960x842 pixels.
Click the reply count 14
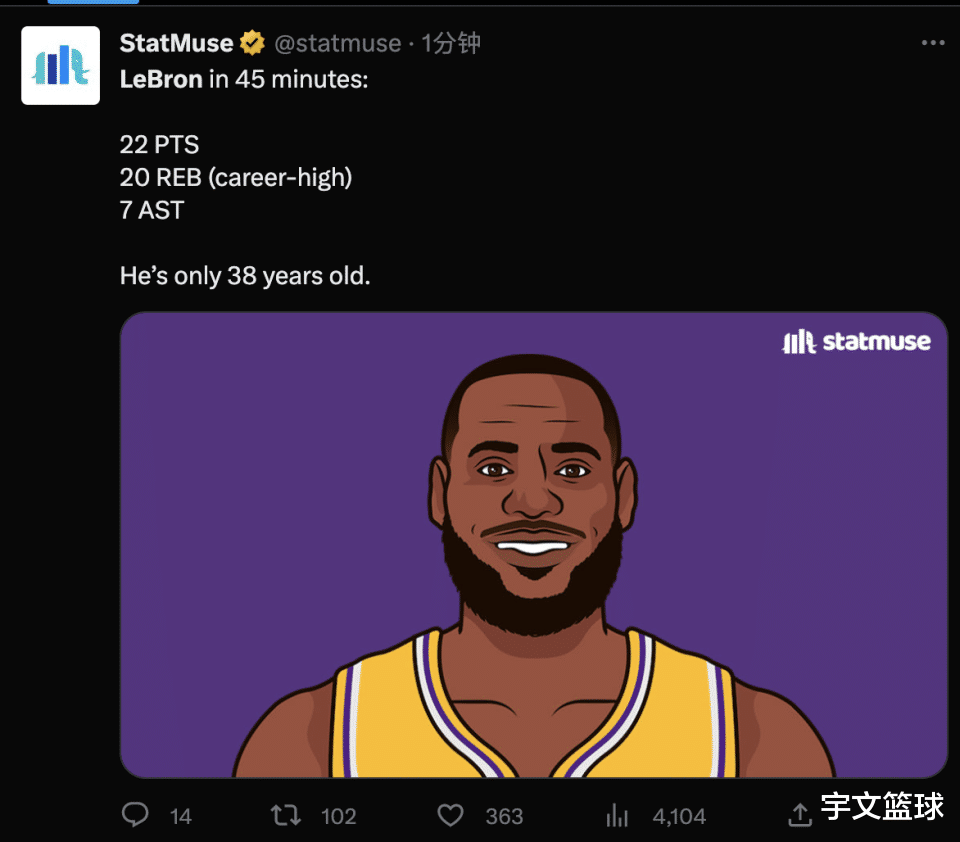181,817
